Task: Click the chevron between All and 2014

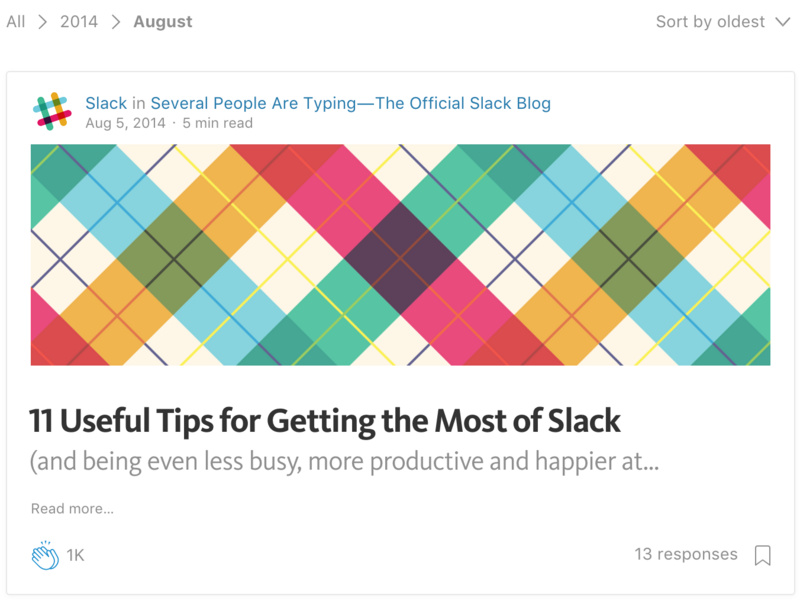Action: [43, 22]
